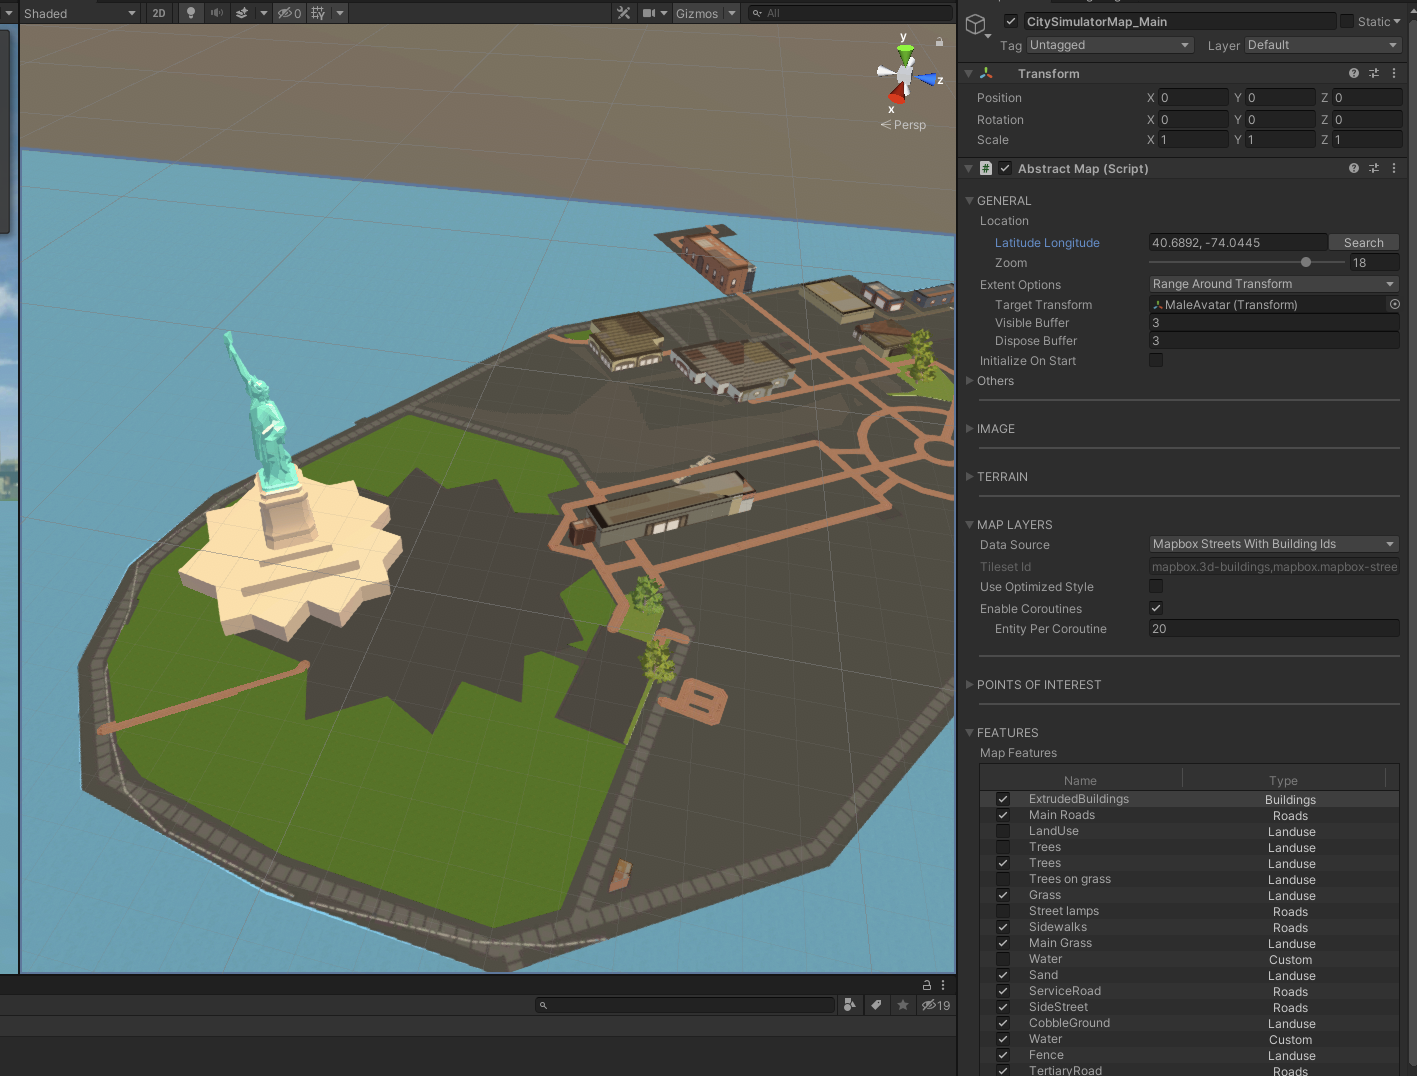Open the Tag Untagged dropdown
The height and width of the screenshot is (1076, 1417).
click(x=1110, y=45)
